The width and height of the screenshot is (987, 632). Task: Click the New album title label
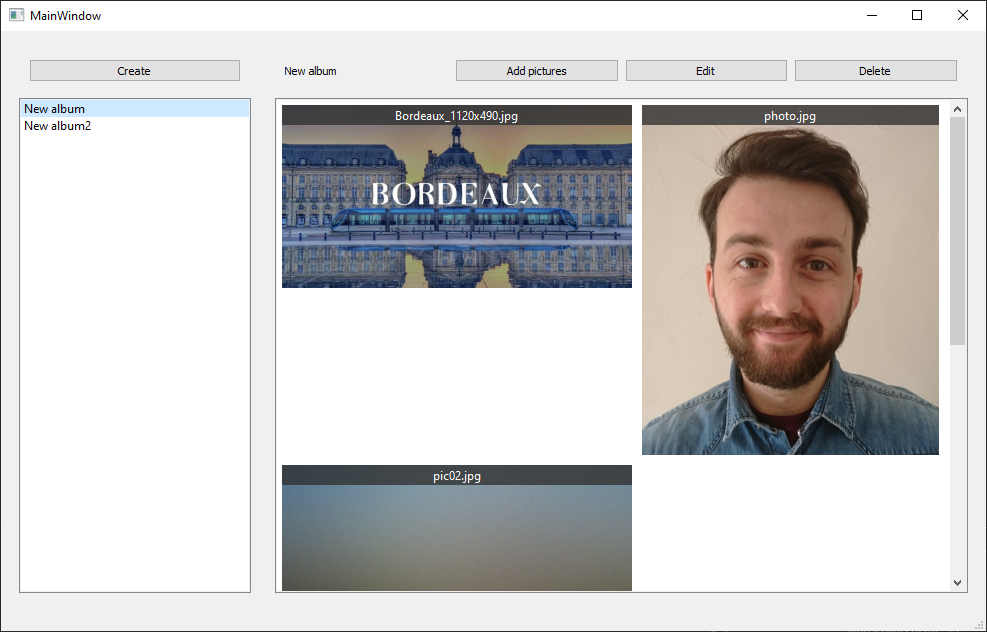[310, 71]
